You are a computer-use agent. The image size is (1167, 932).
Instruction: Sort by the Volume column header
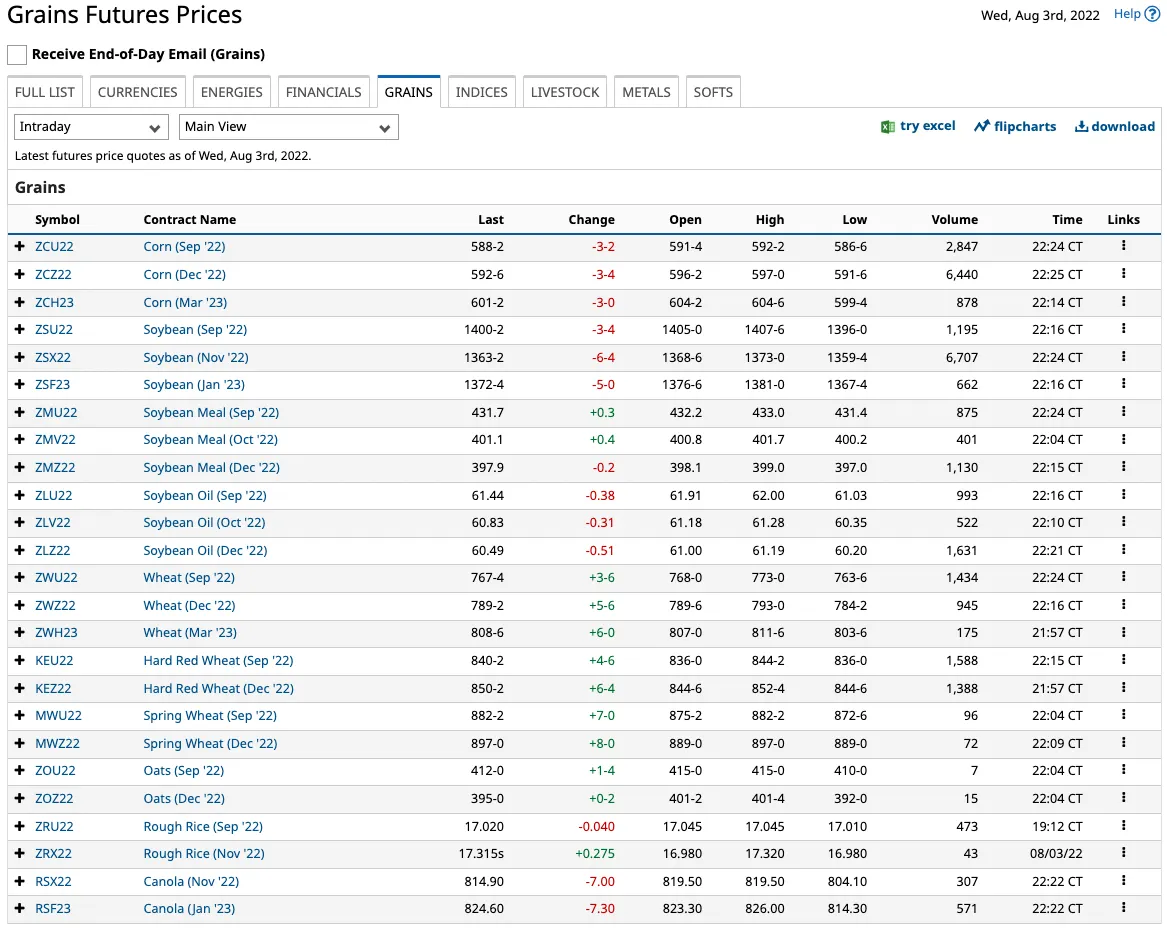(954, 220)
